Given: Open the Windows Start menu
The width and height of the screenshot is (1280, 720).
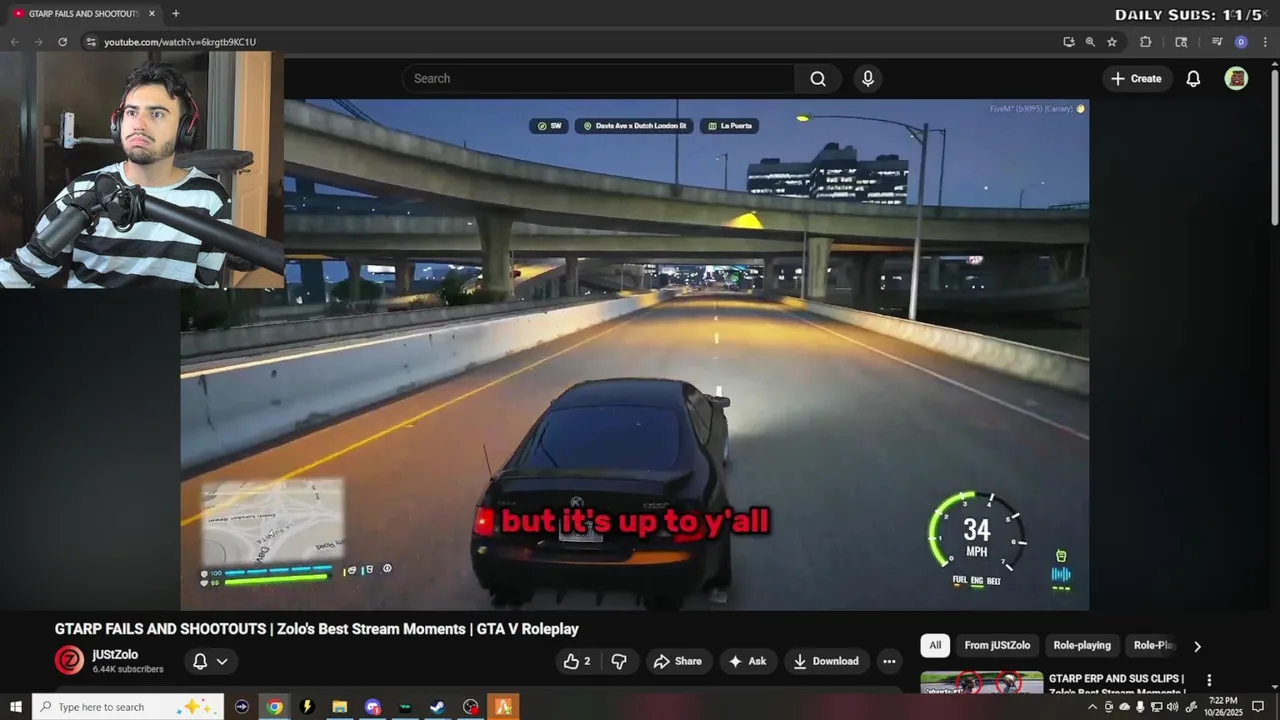Looking at the screenshot, I should click(15, 707).
